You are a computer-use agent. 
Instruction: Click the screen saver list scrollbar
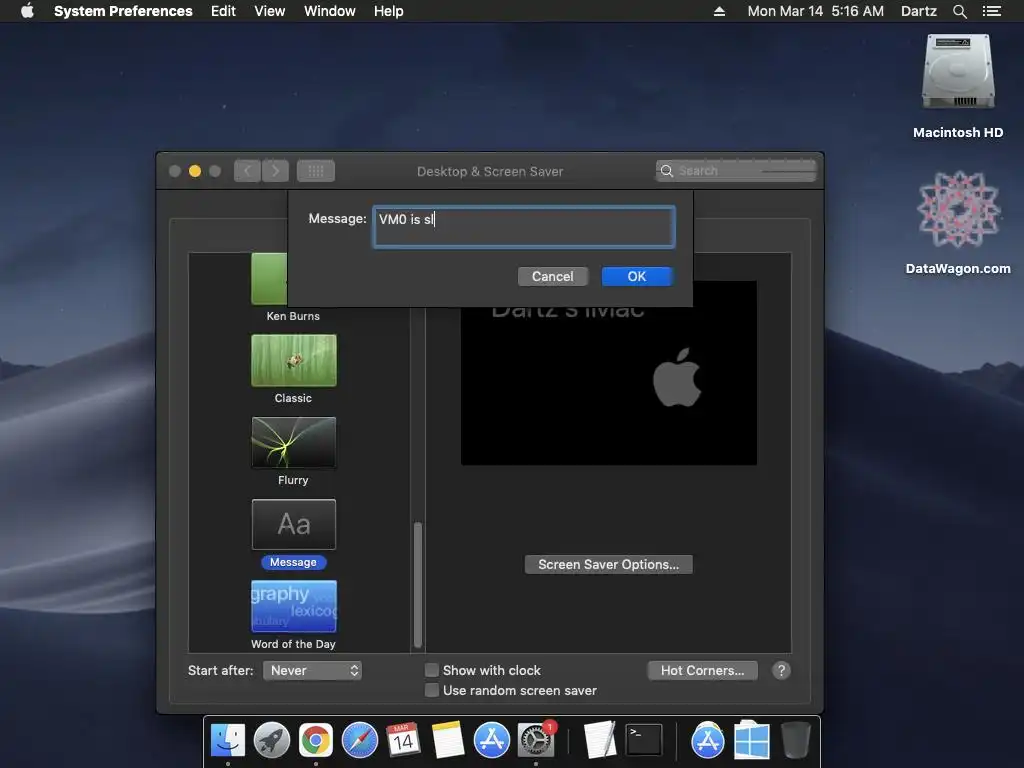(418, 584)
